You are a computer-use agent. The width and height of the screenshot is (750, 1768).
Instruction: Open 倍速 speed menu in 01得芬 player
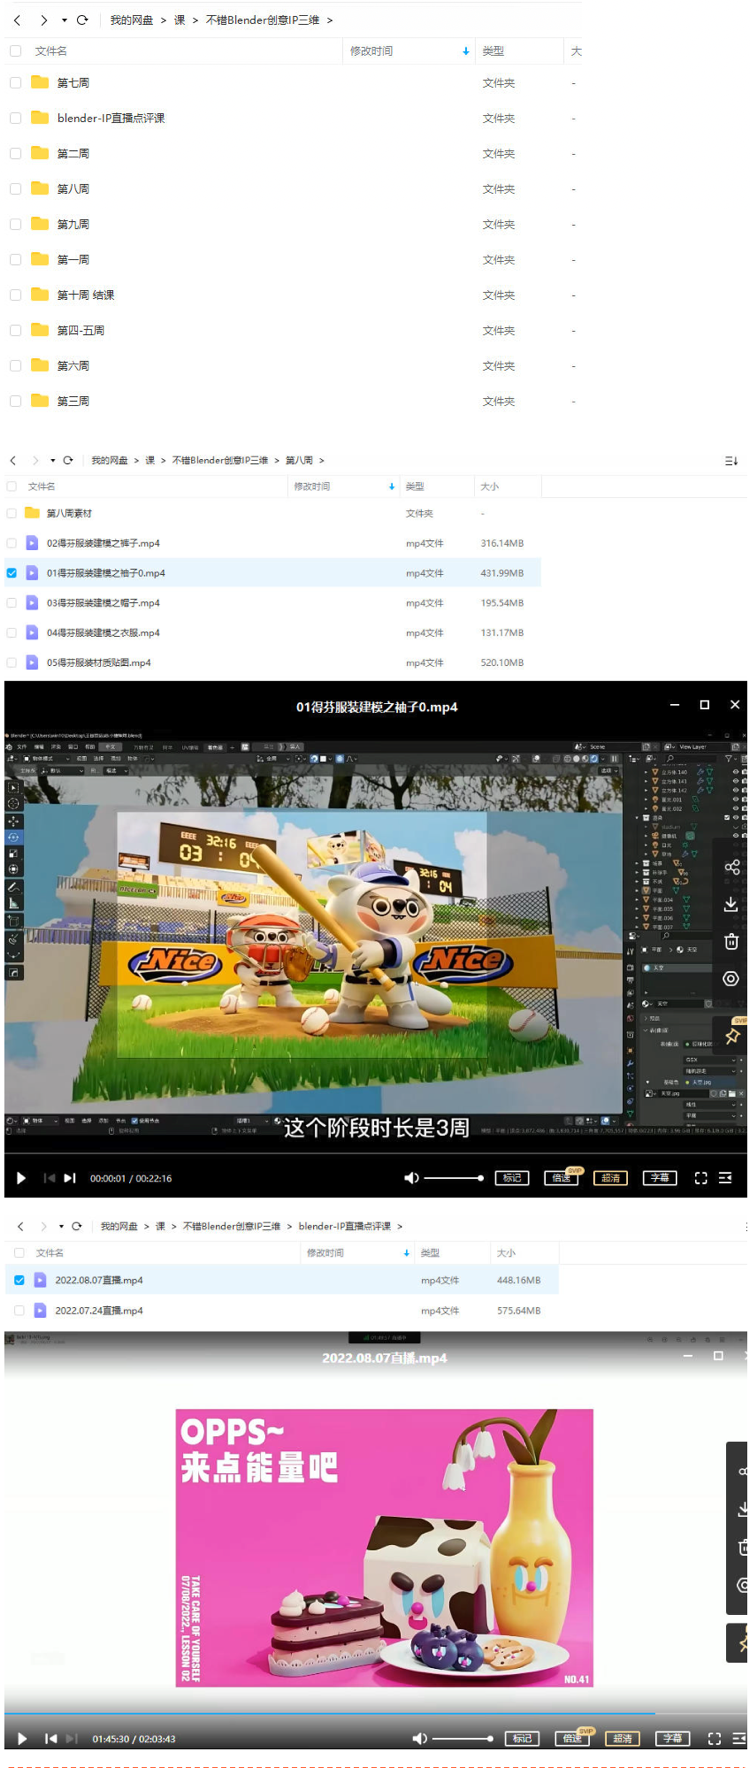pos(562,1178)
